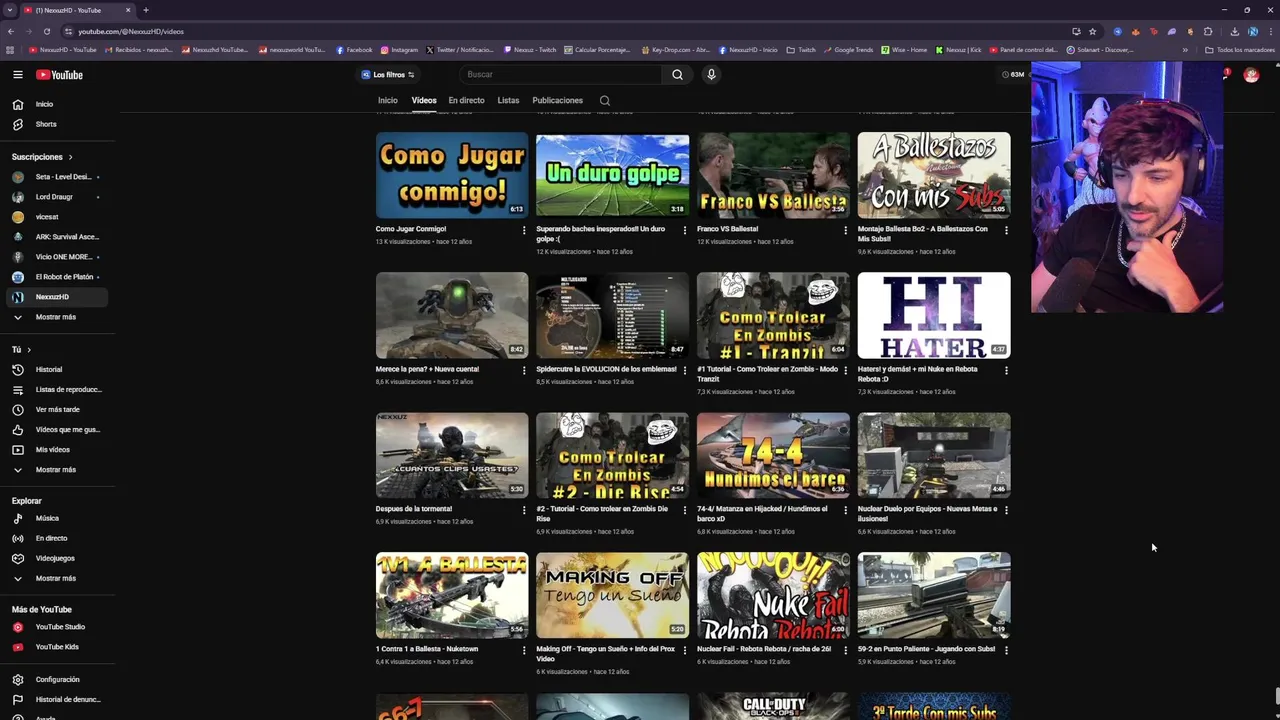Open options for 1 Contra 1 a Ballesta
This screenshot has width=1280, height=720.
tap(524, 650)
